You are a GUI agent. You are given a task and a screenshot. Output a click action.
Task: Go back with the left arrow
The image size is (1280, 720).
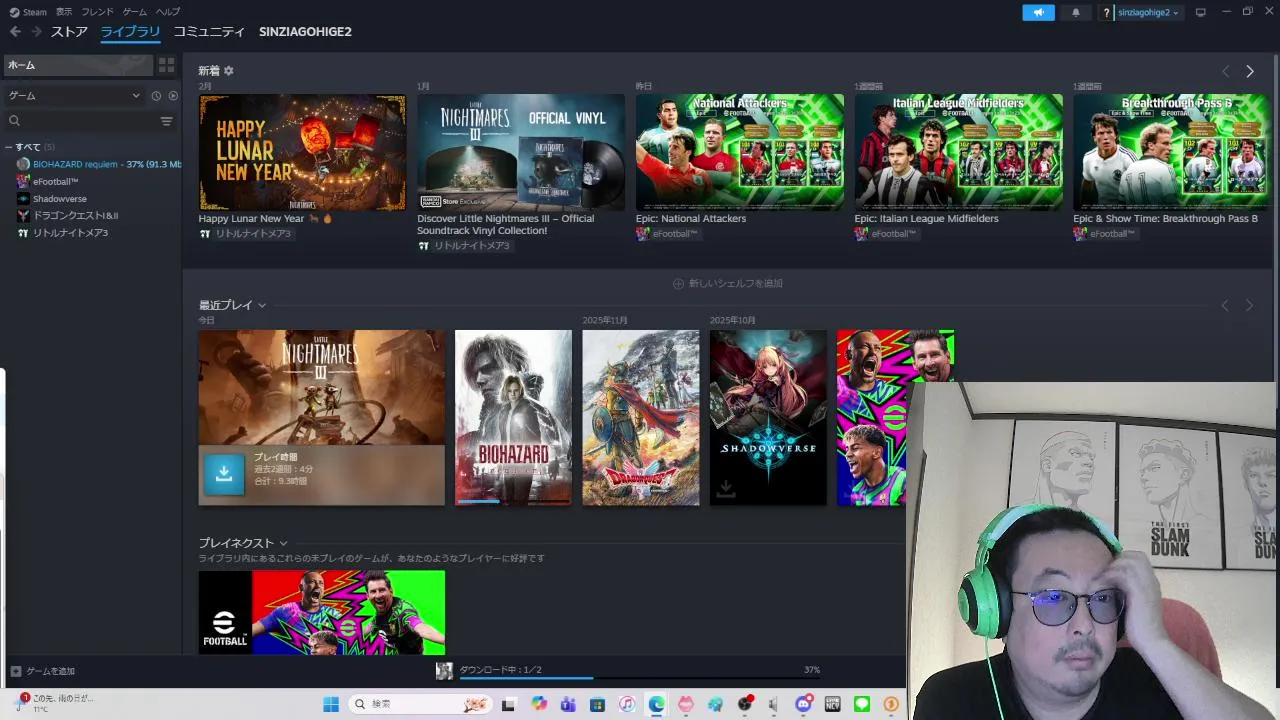[x=15, y=32]
